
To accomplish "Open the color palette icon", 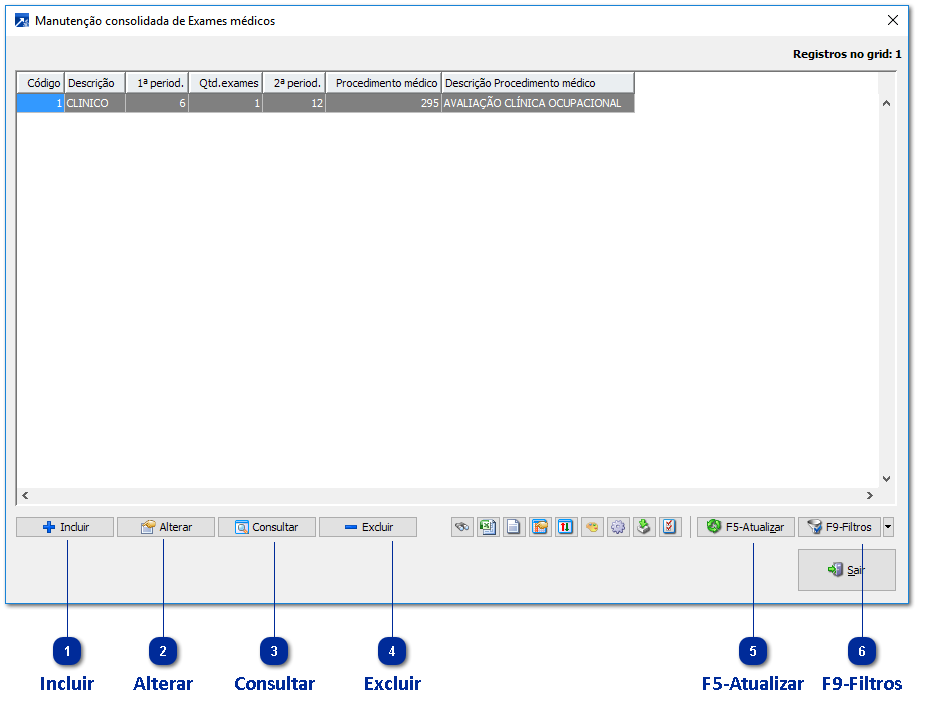I will (x=591, y=527).
